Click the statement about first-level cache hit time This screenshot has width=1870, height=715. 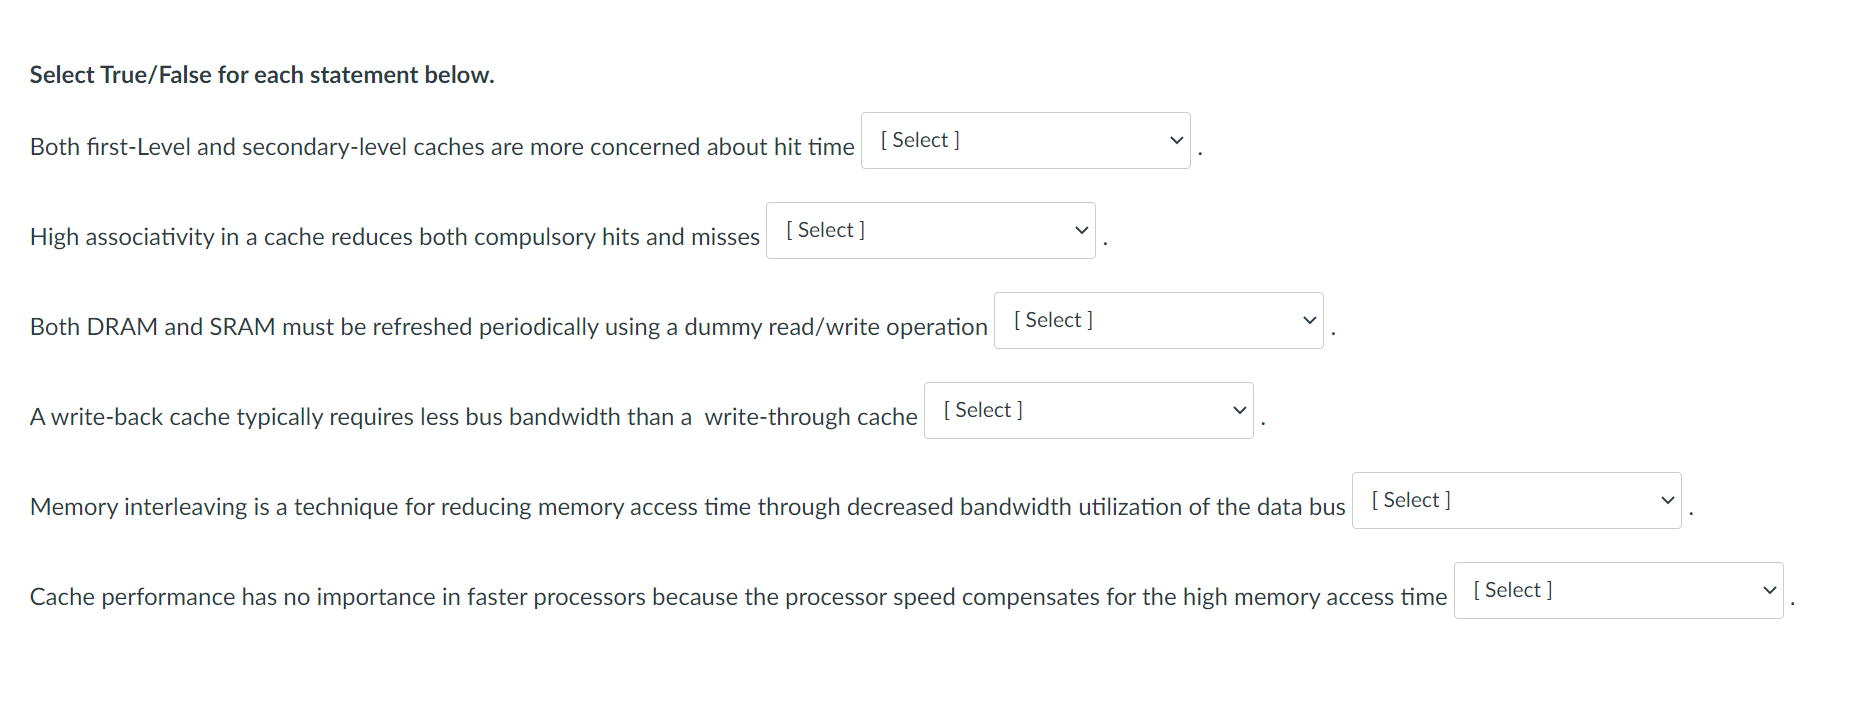(x=440, y=147)
